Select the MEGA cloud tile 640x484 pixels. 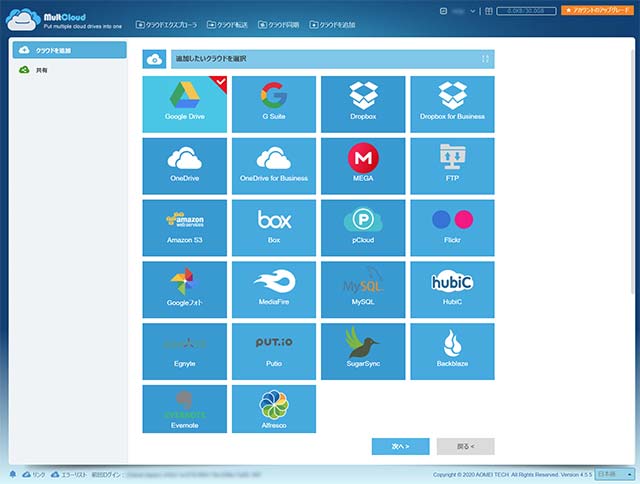363,166
